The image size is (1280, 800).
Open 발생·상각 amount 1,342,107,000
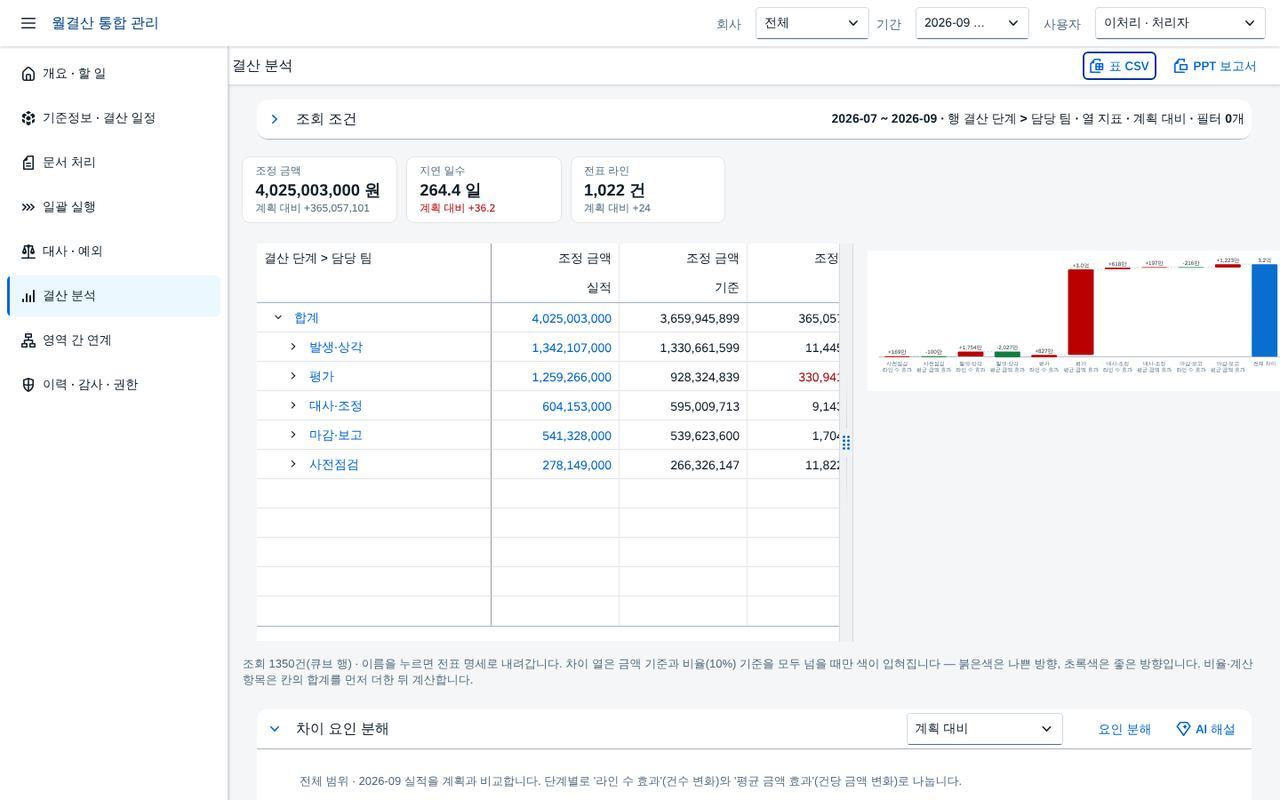tap(571, 348)
